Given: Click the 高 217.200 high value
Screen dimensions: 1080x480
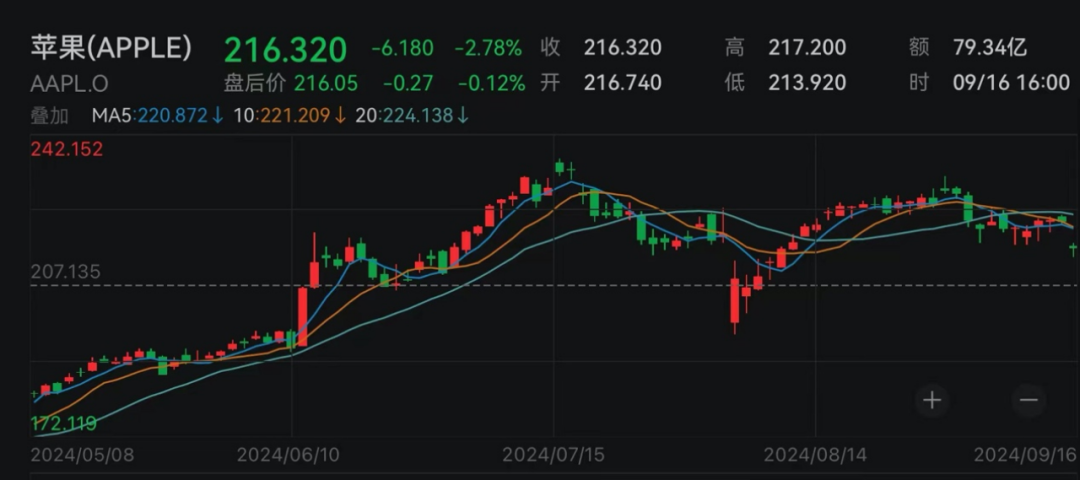Looking at the screenshot, I should click(x=785, y=48).
